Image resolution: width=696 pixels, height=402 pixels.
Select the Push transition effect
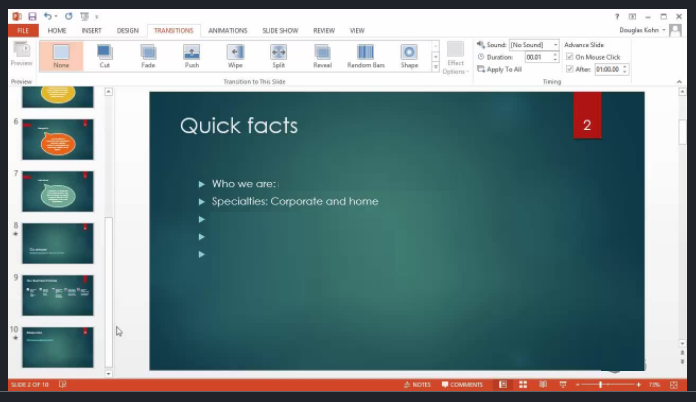pos(192,56)
